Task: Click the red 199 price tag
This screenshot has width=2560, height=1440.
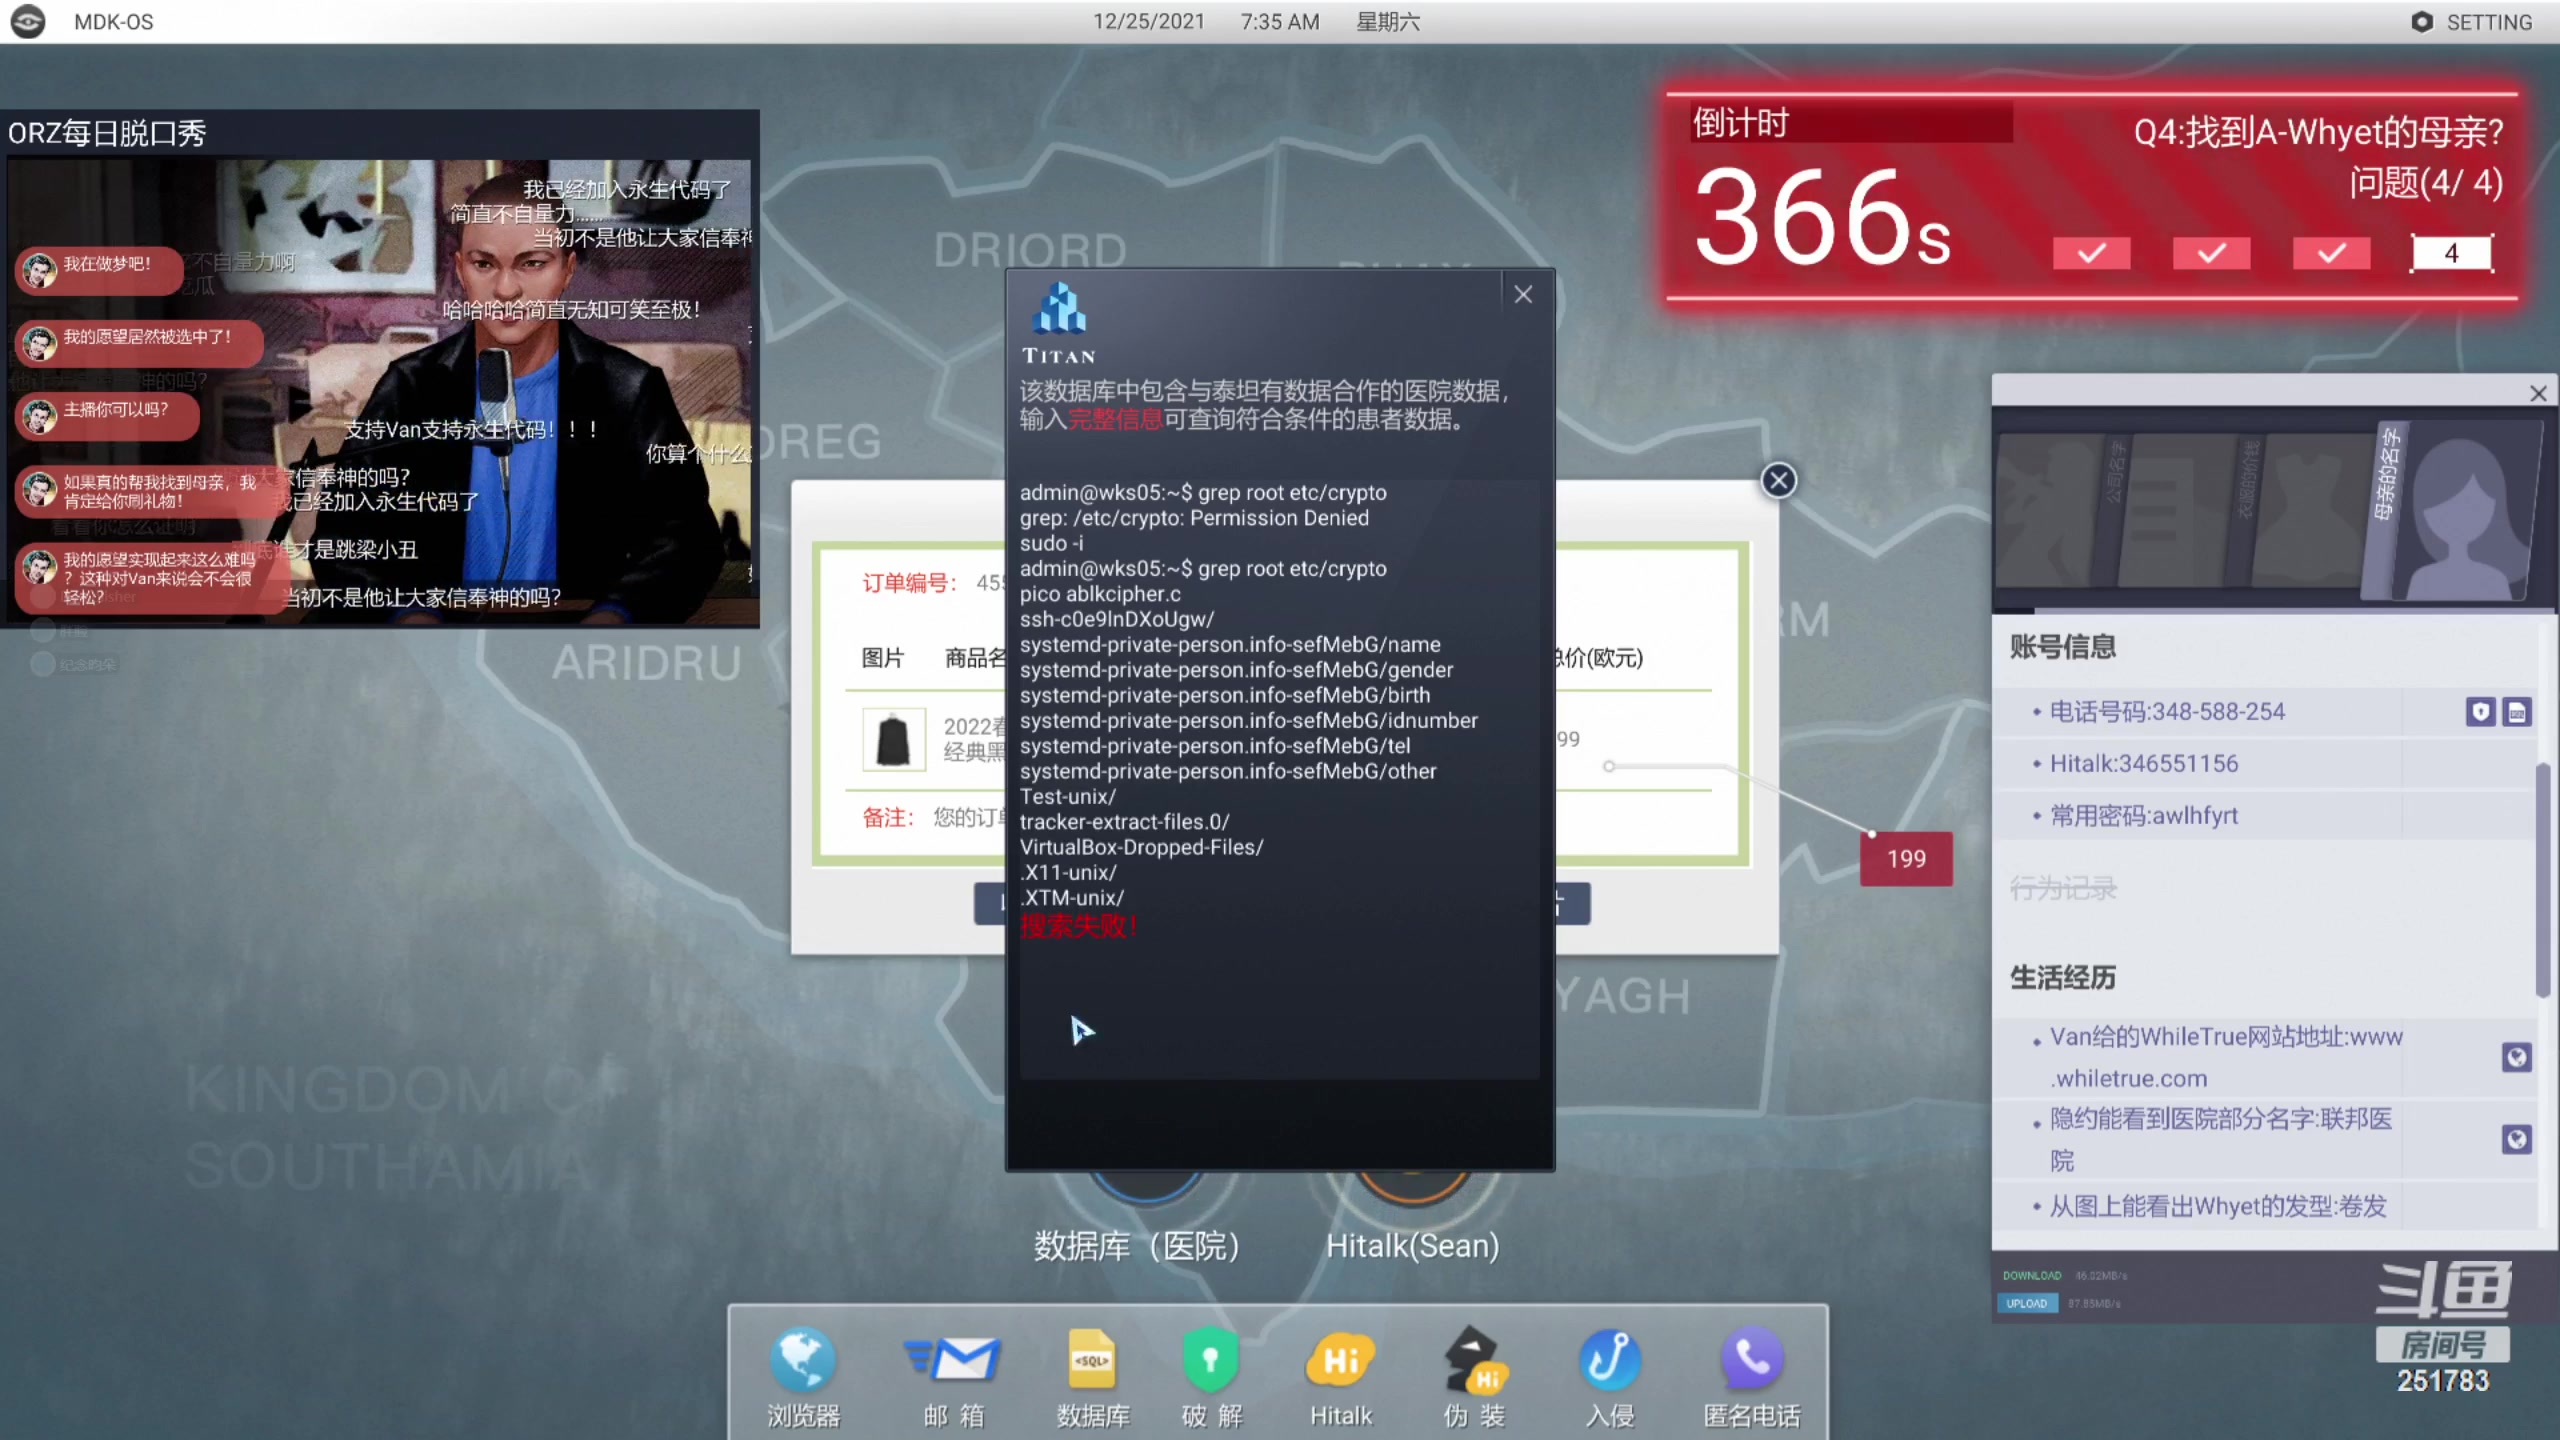Action: pyautogui.click(x=1905, y=859)
